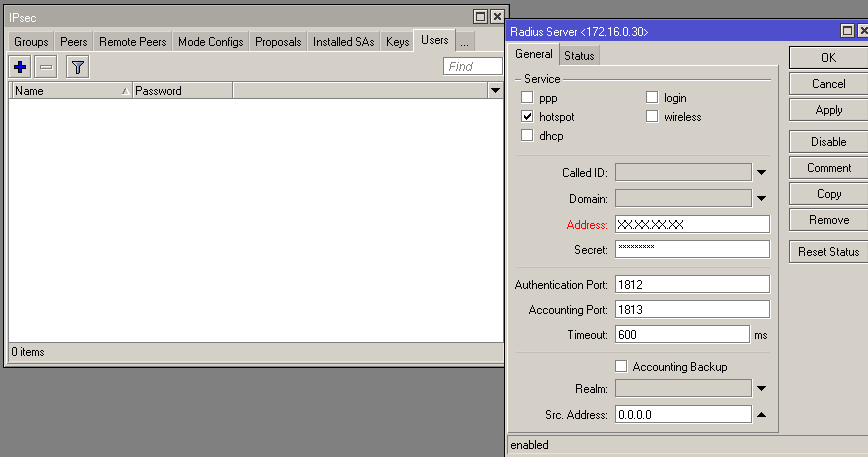Click the Authentication Port field
This screenshot has width=868, height=457.
point(692,284)
